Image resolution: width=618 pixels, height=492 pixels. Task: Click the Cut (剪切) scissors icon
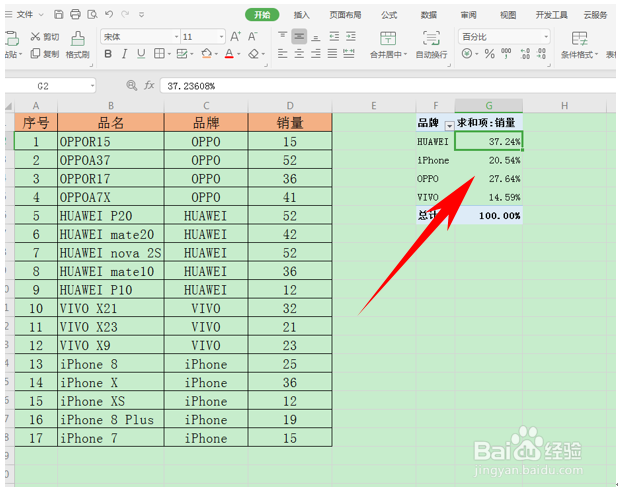click(x=35, y=37)
